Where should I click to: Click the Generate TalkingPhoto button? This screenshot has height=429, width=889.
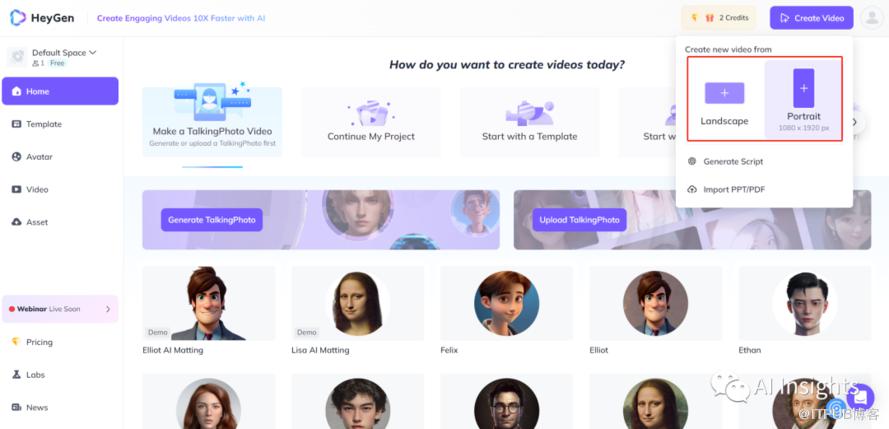pos(211,220)
